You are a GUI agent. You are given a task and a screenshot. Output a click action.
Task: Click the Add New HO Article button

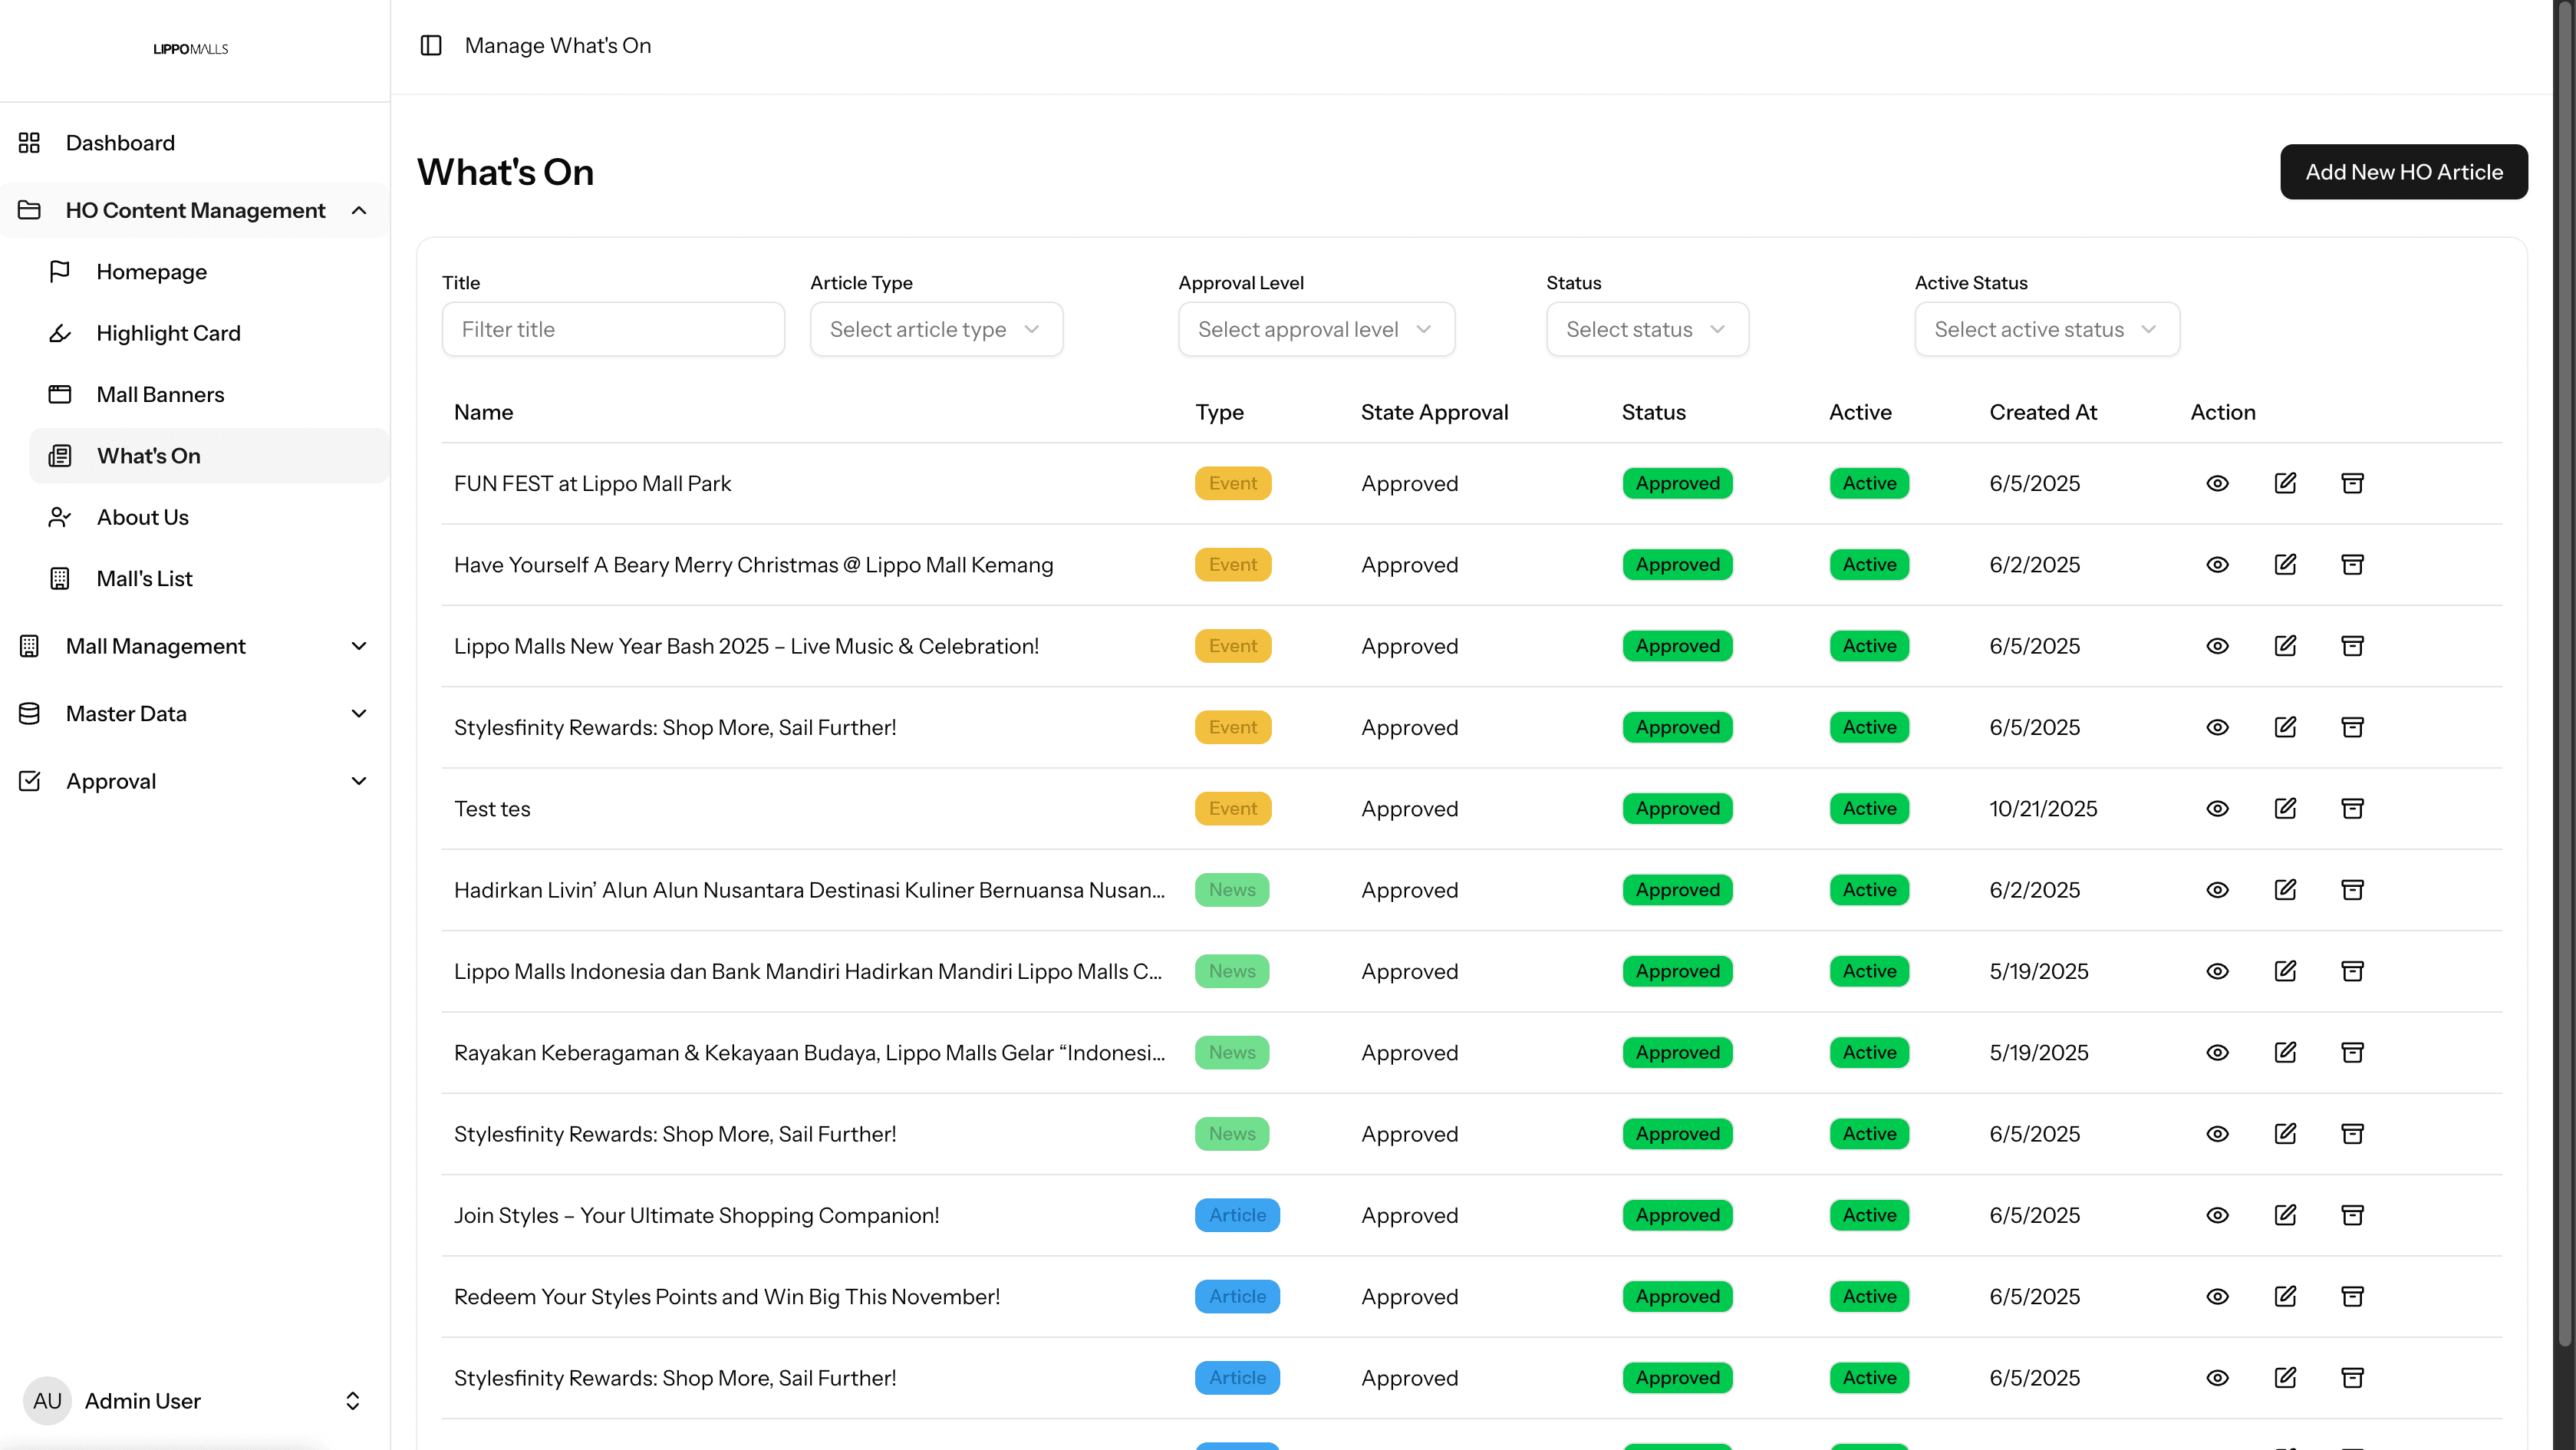click(x=2403, y=172)
